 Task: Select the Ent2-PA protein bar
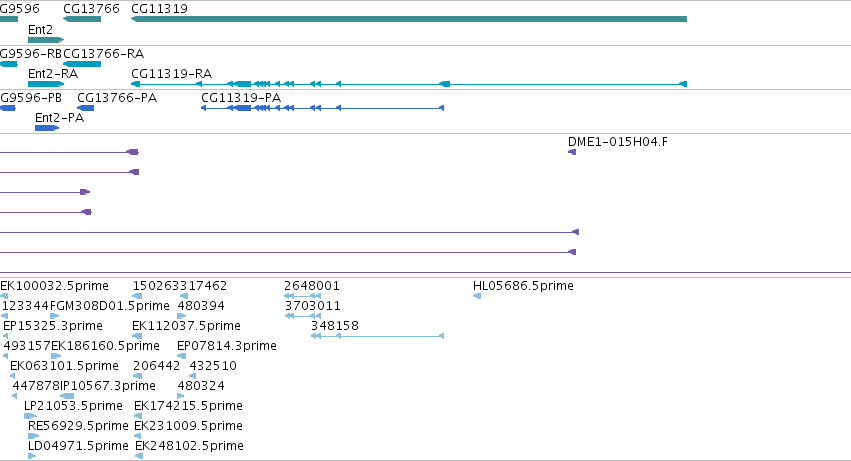(x=47, y=128)
